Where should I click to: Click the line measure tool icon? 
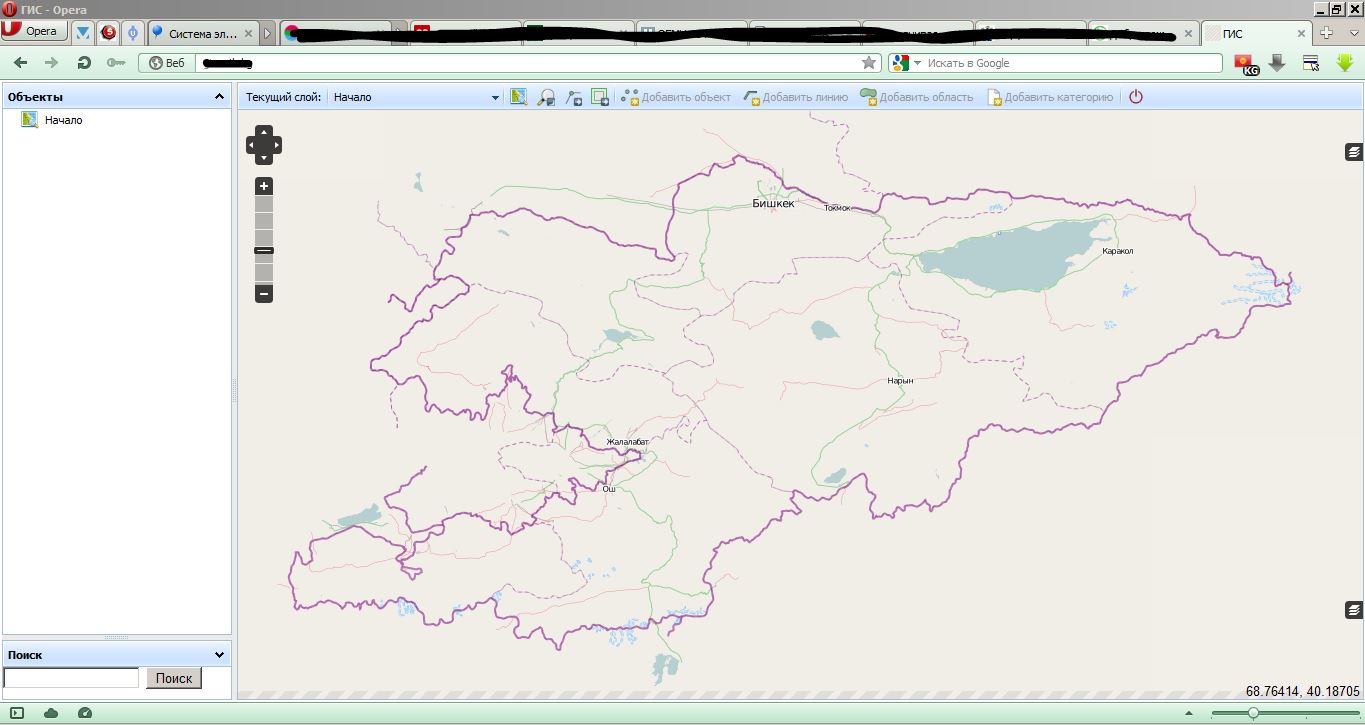click(573, 97)
